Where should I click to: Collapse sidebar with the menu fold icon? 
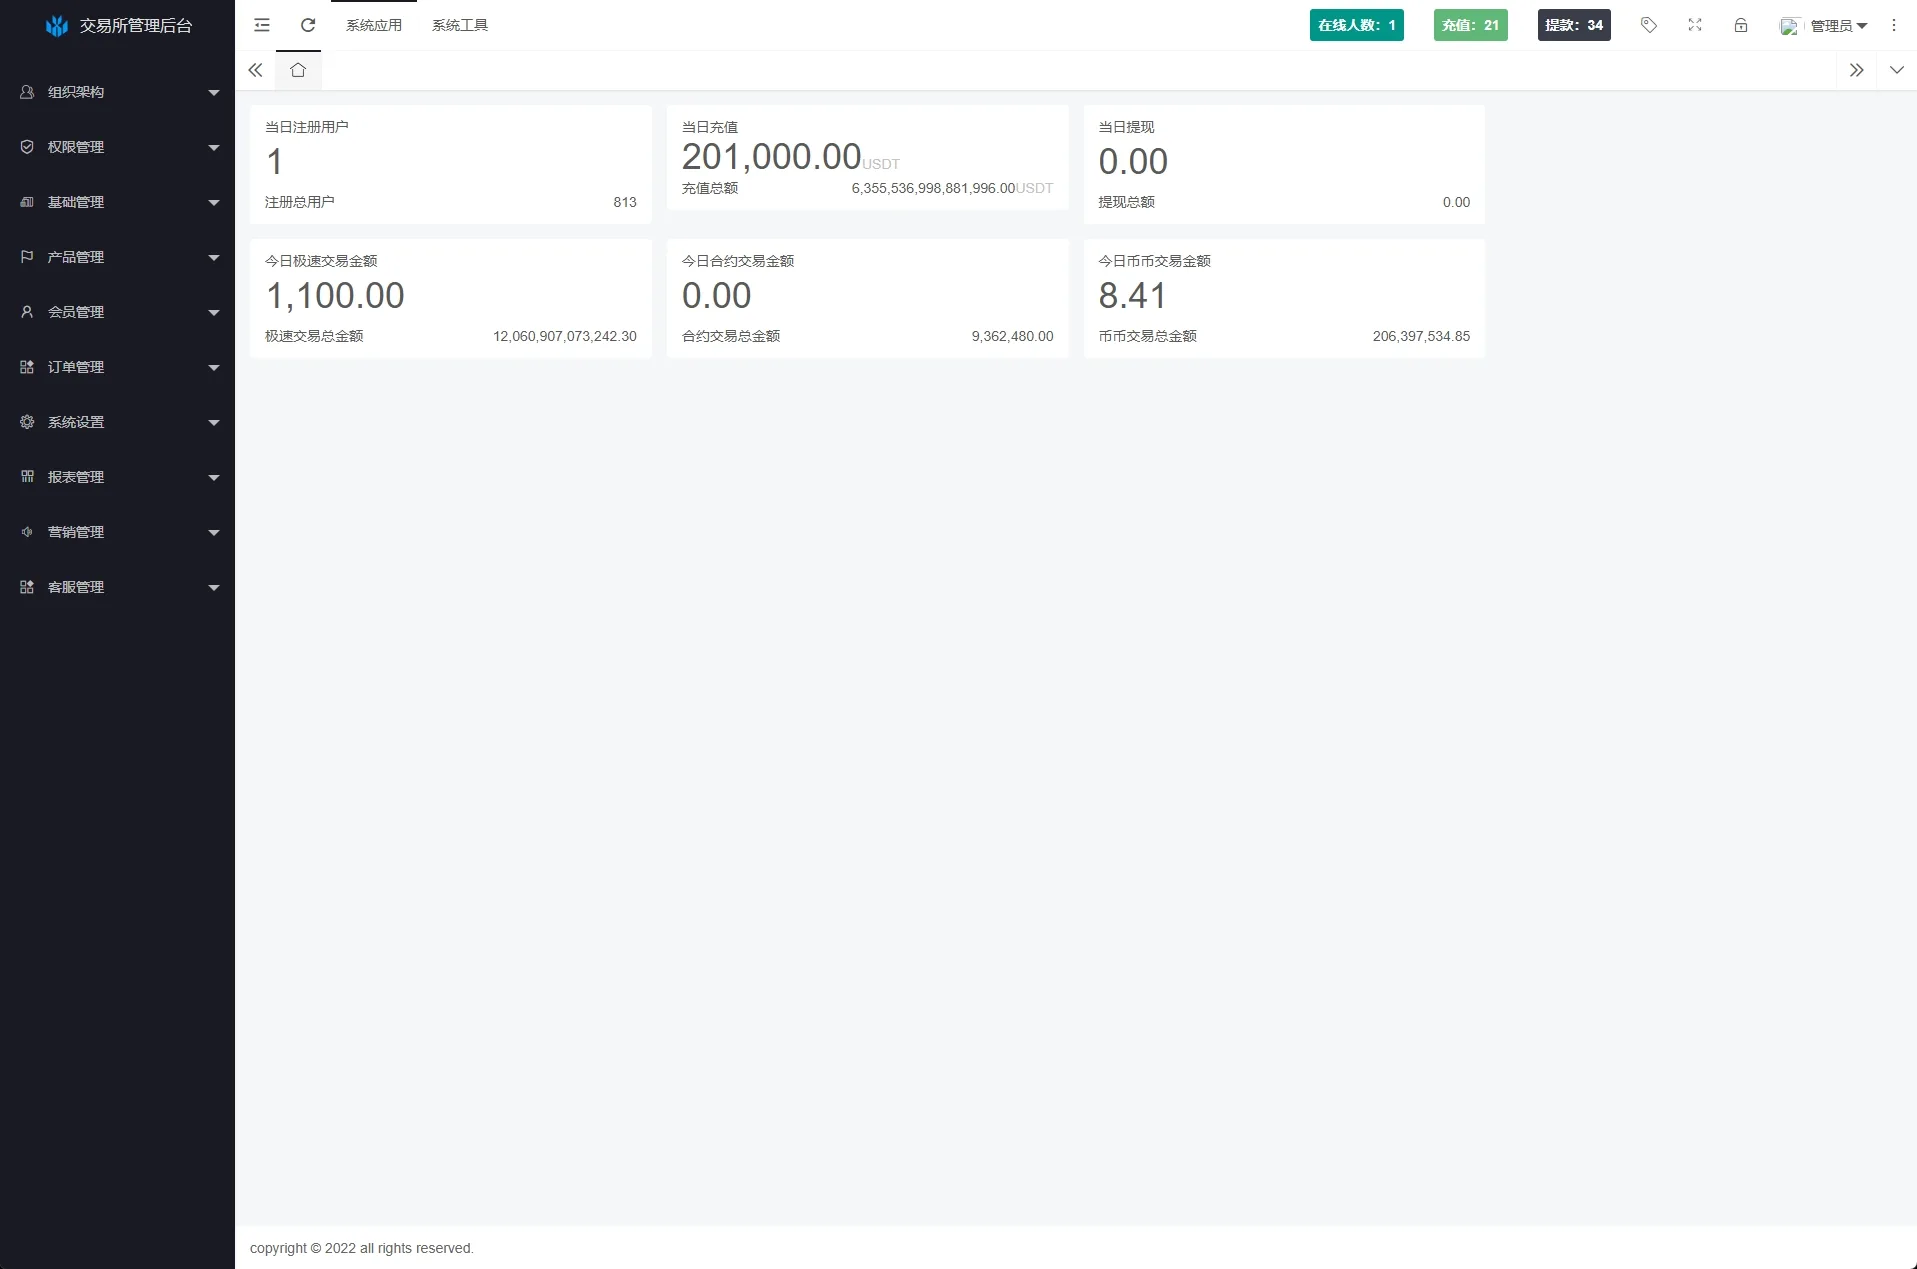coord(262,25)
